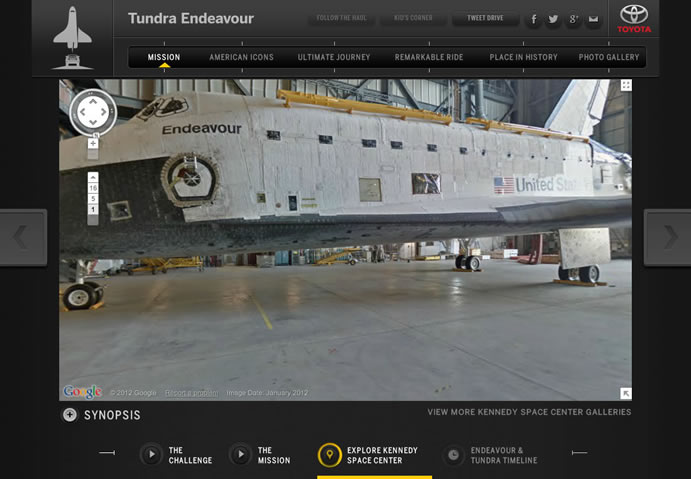Open View More Kennedy Space Center Galleries
The width and height of the screenshot is (691, 479).
click(x=529, y=412)
